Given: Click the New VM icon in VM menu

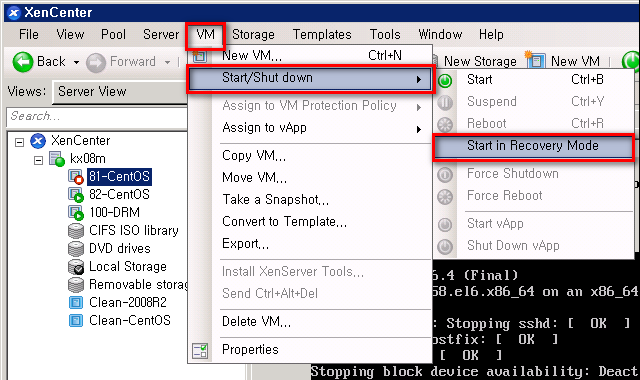Looking at the screenshot, I should click(x=200, y=56).
